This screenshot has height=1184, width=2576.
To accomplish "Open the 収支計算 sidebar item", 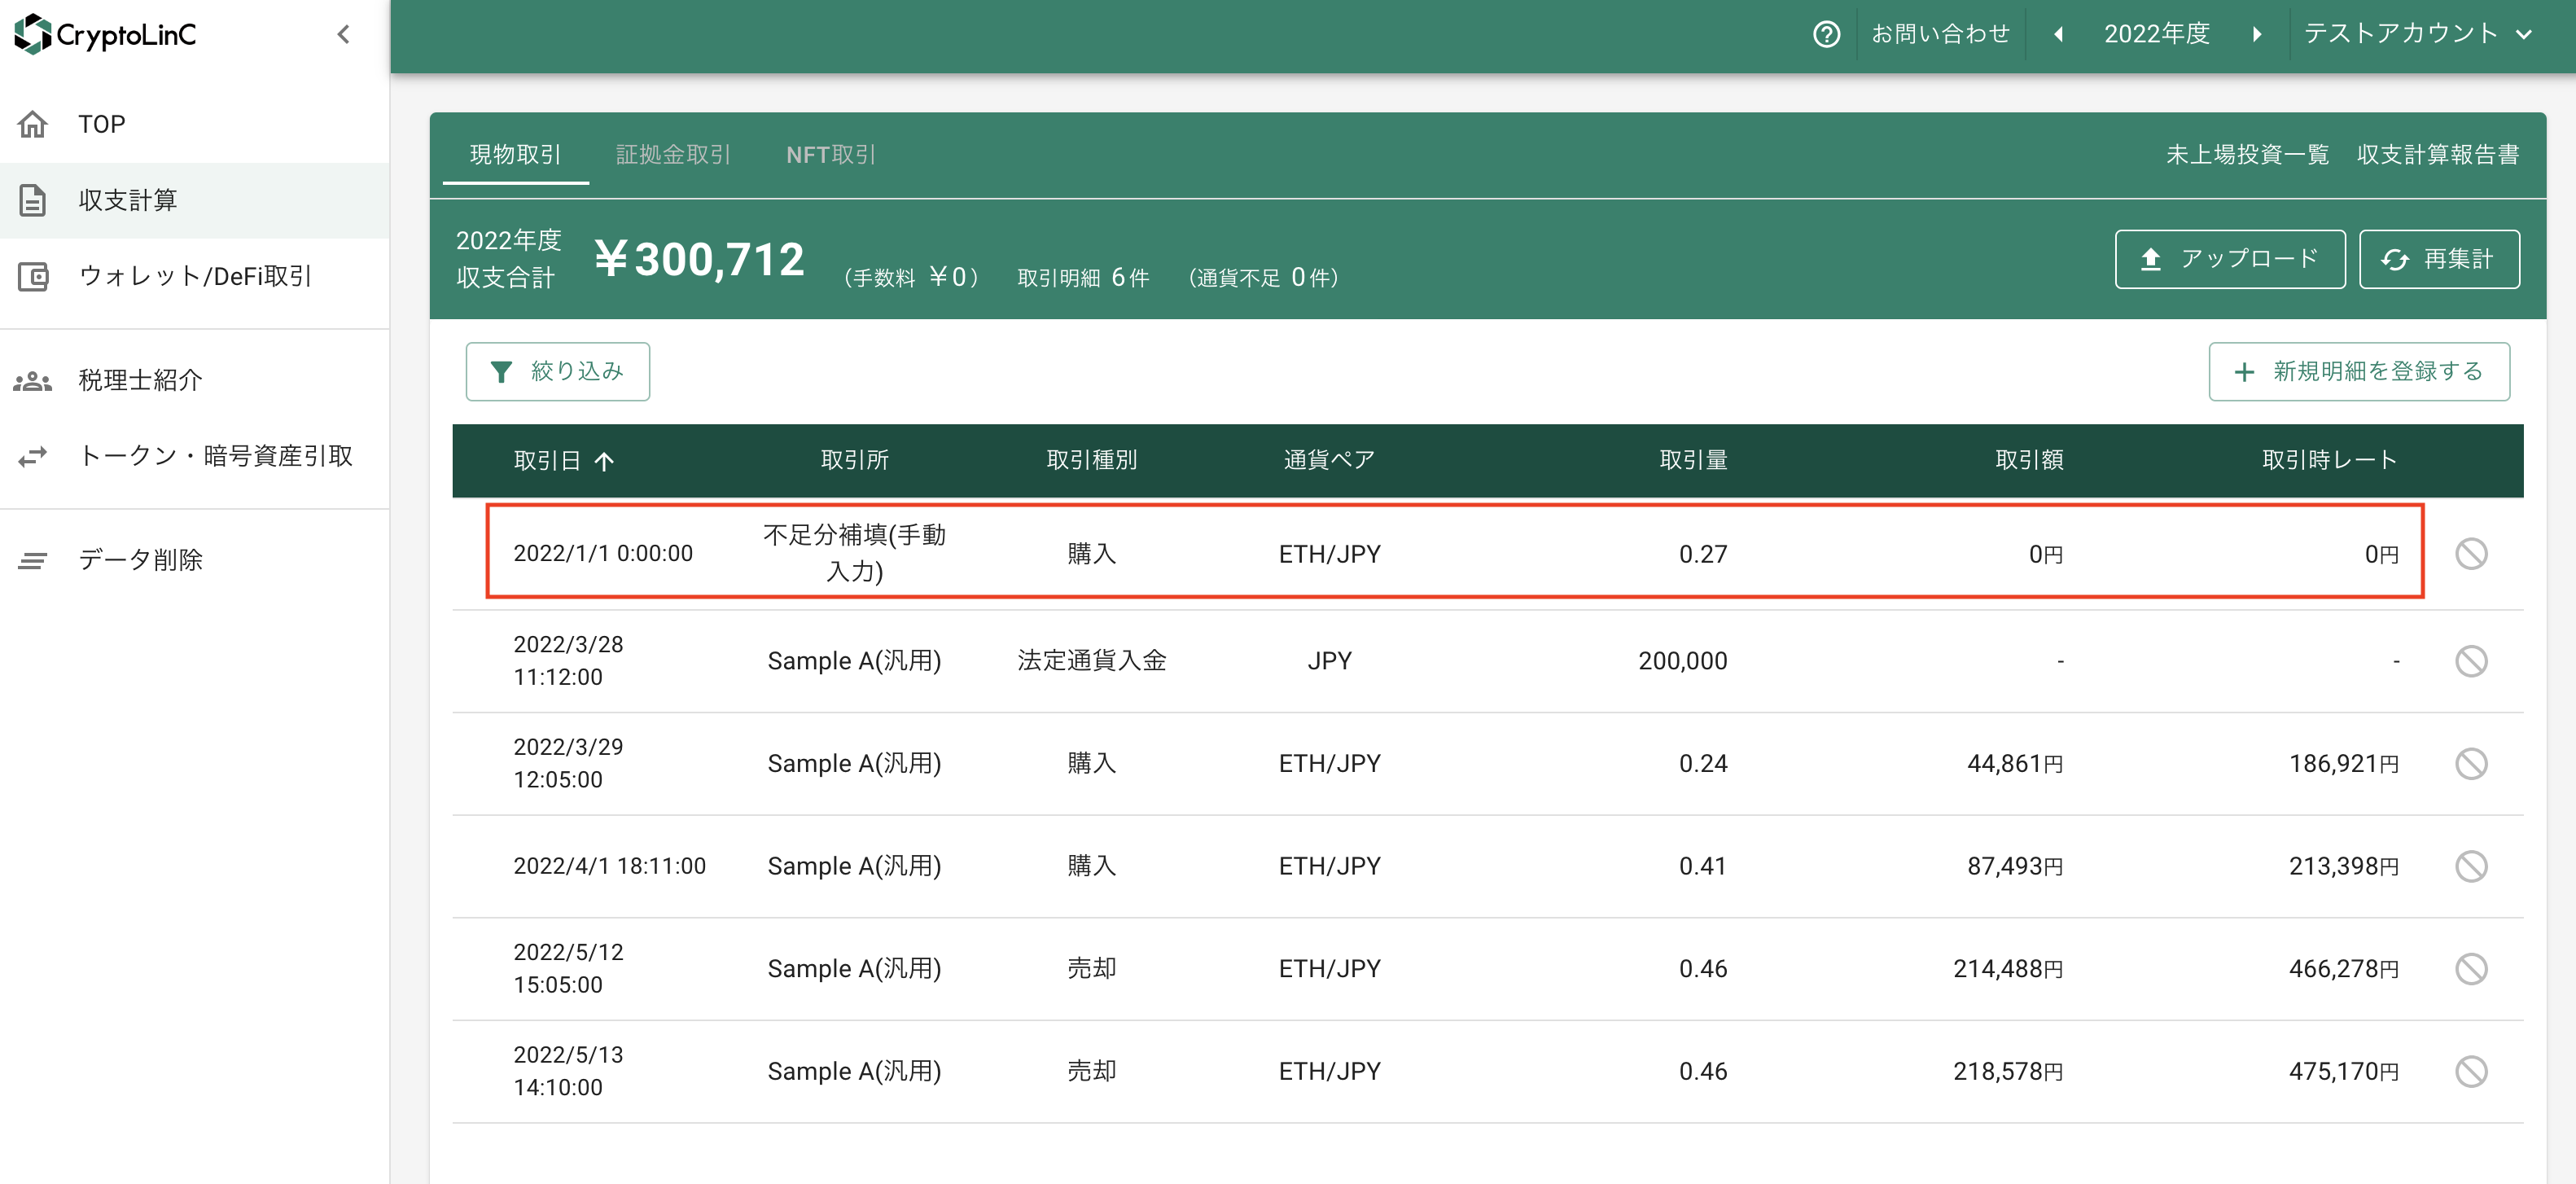I will click(x=194, y=200).
